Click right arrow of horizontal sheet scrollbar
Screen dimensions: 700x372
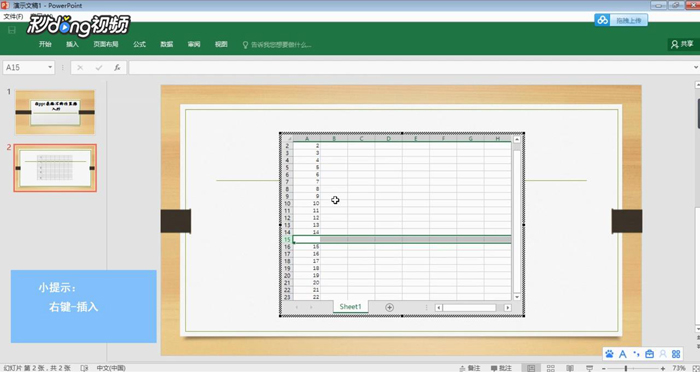508,308
